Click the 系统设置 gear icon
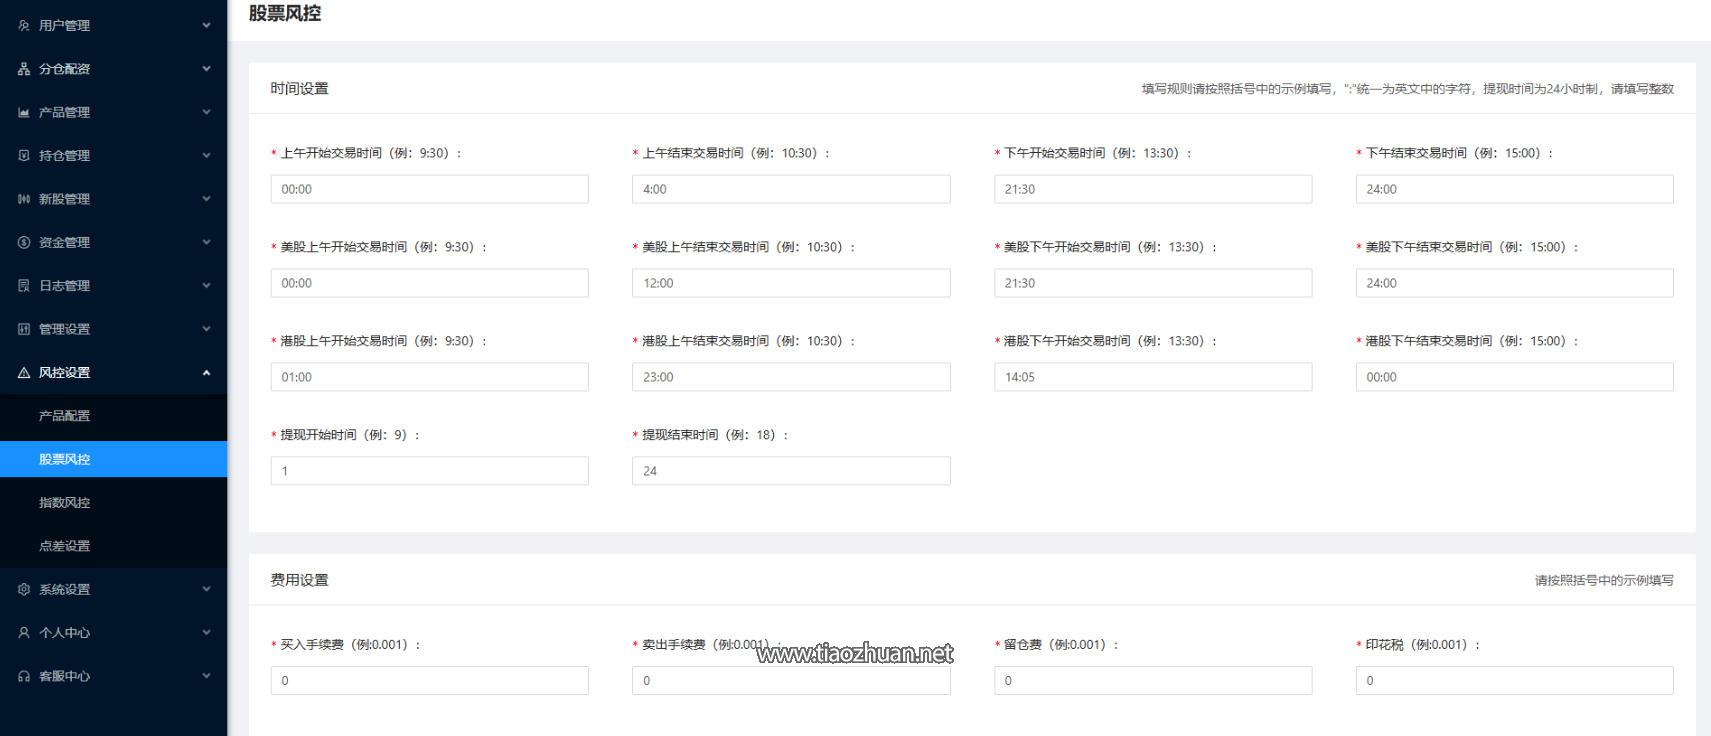This screenshot has width=1711, height=736. (24, 589)
